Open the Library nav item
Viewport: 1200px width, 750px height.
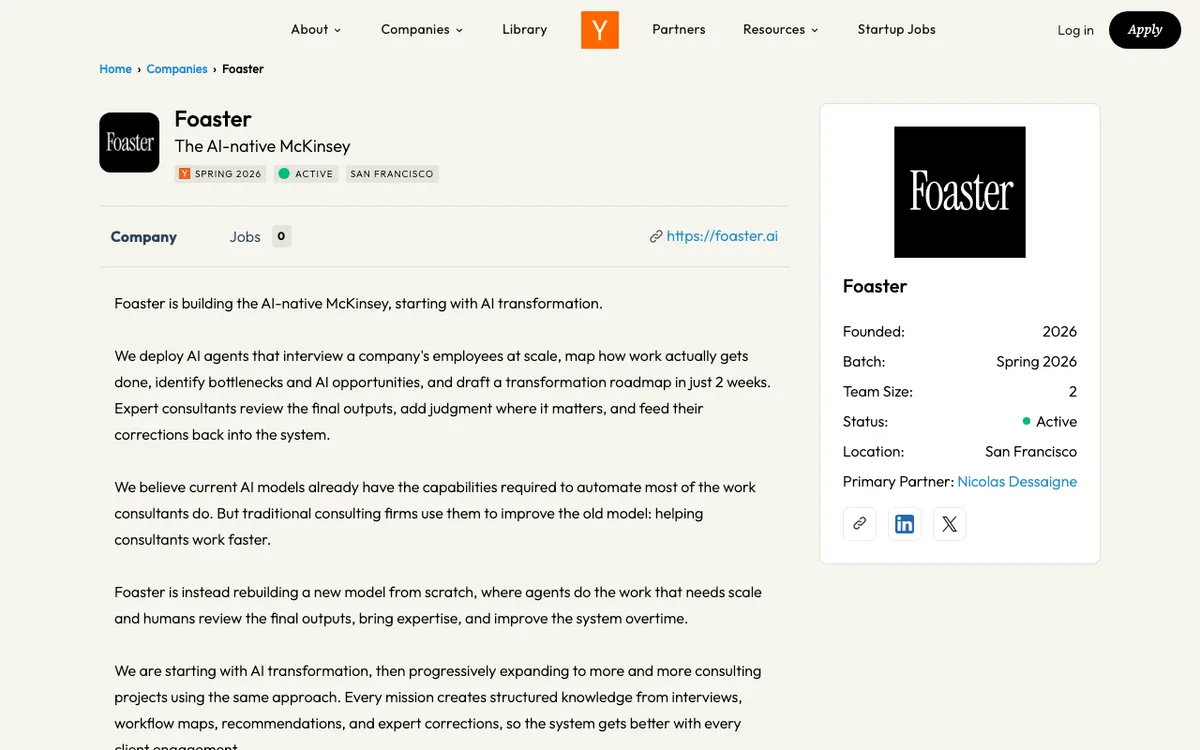coord(524,29)
